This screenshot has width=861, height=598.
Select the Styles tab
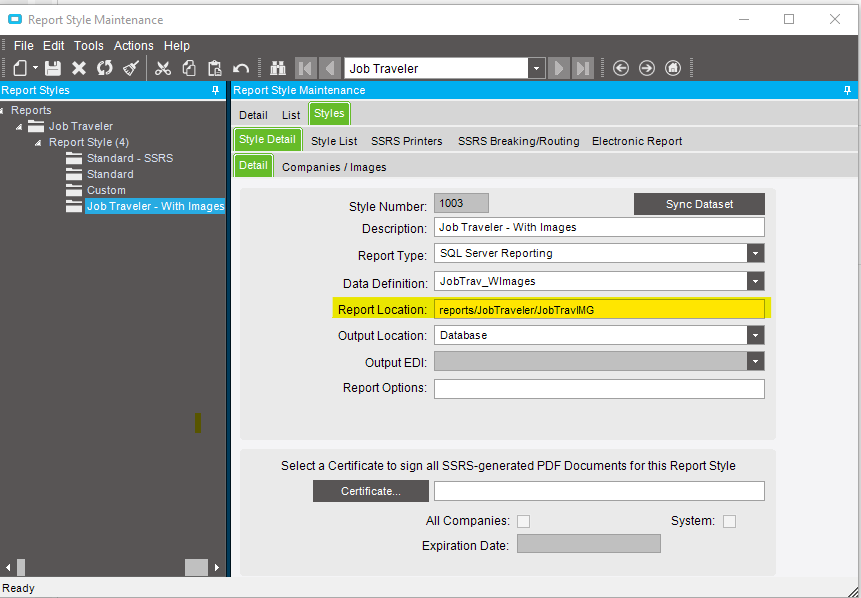click(x=329, y=114)
